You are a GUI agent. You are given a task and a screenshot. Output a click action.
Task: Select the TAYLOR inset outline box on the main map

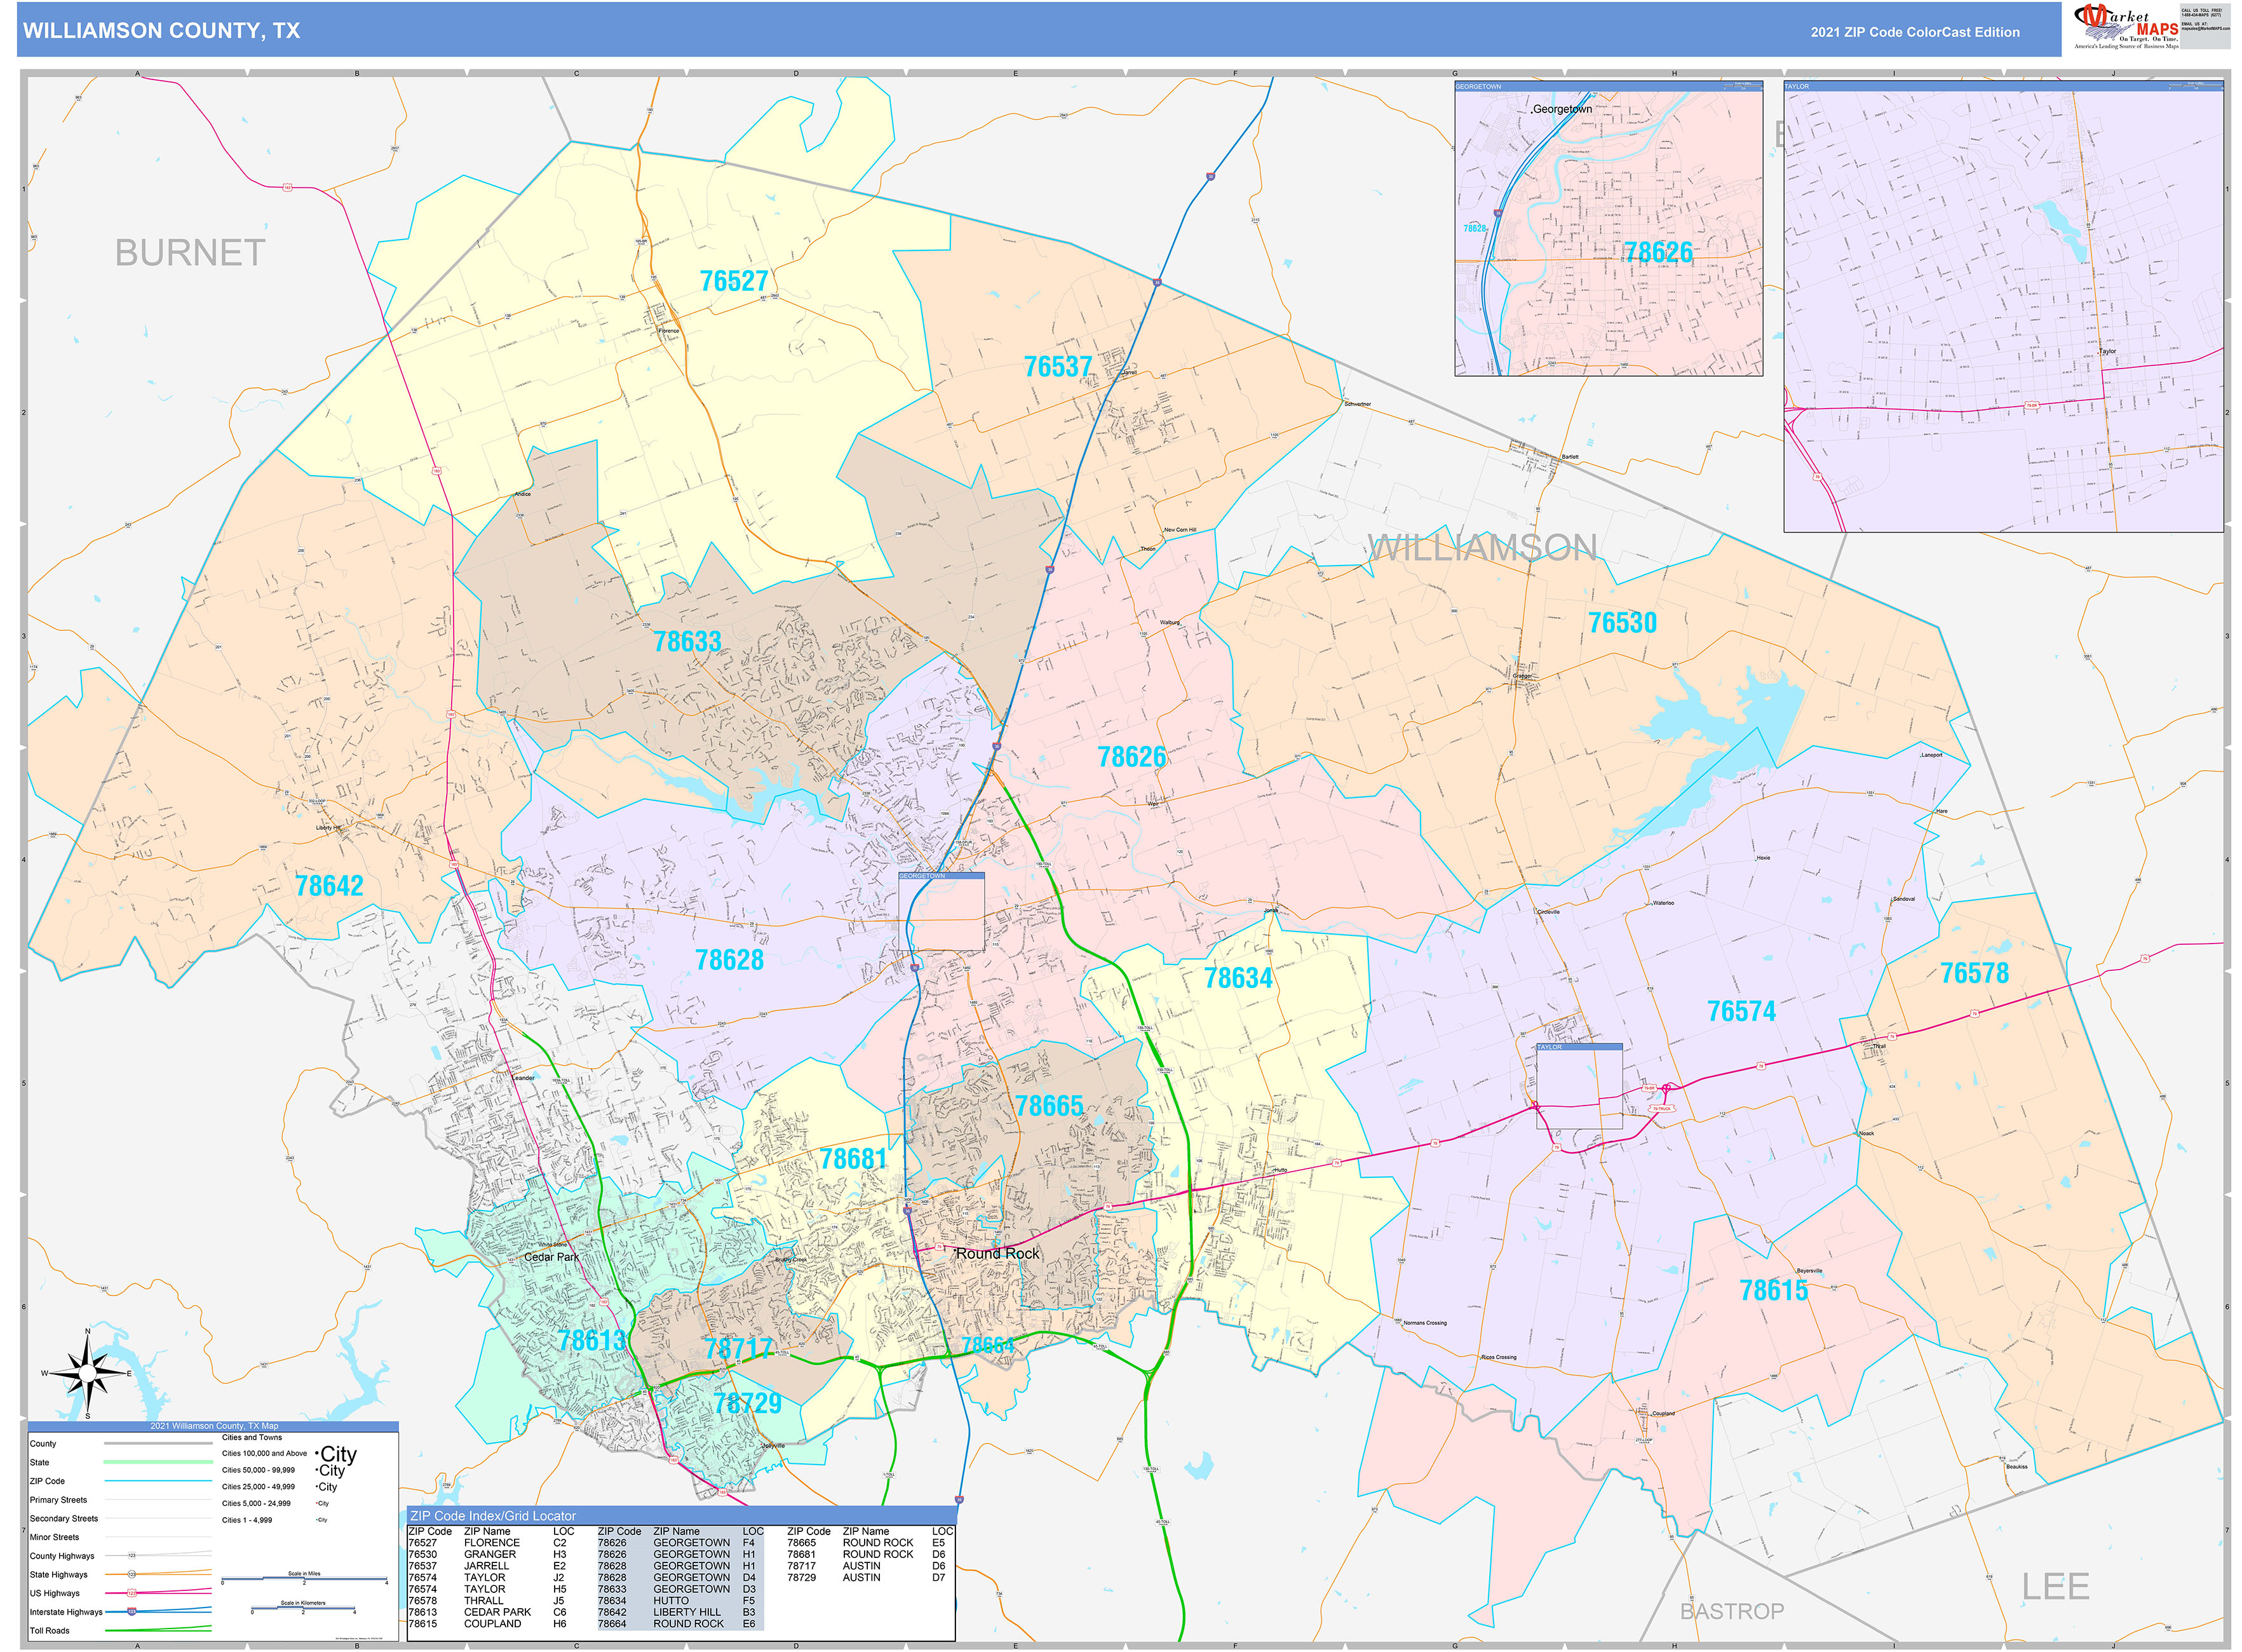[x=1579, y=1087]
